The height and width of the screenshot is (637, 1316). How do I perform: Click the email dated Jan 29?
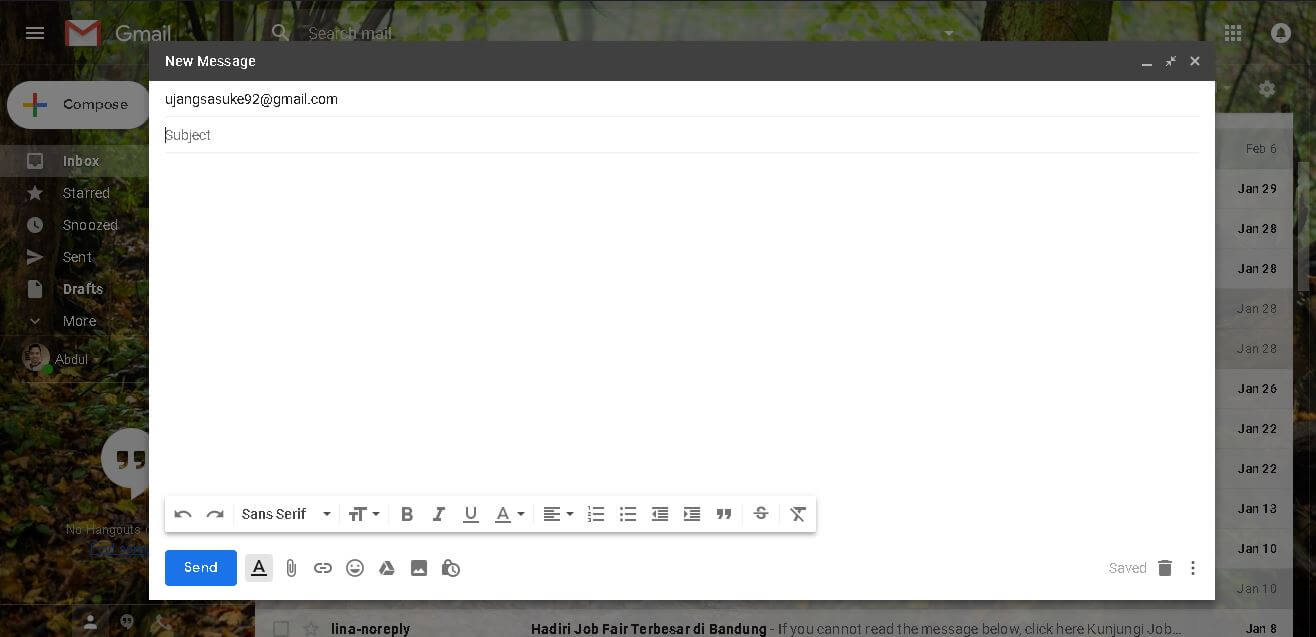click(1257, 189)
